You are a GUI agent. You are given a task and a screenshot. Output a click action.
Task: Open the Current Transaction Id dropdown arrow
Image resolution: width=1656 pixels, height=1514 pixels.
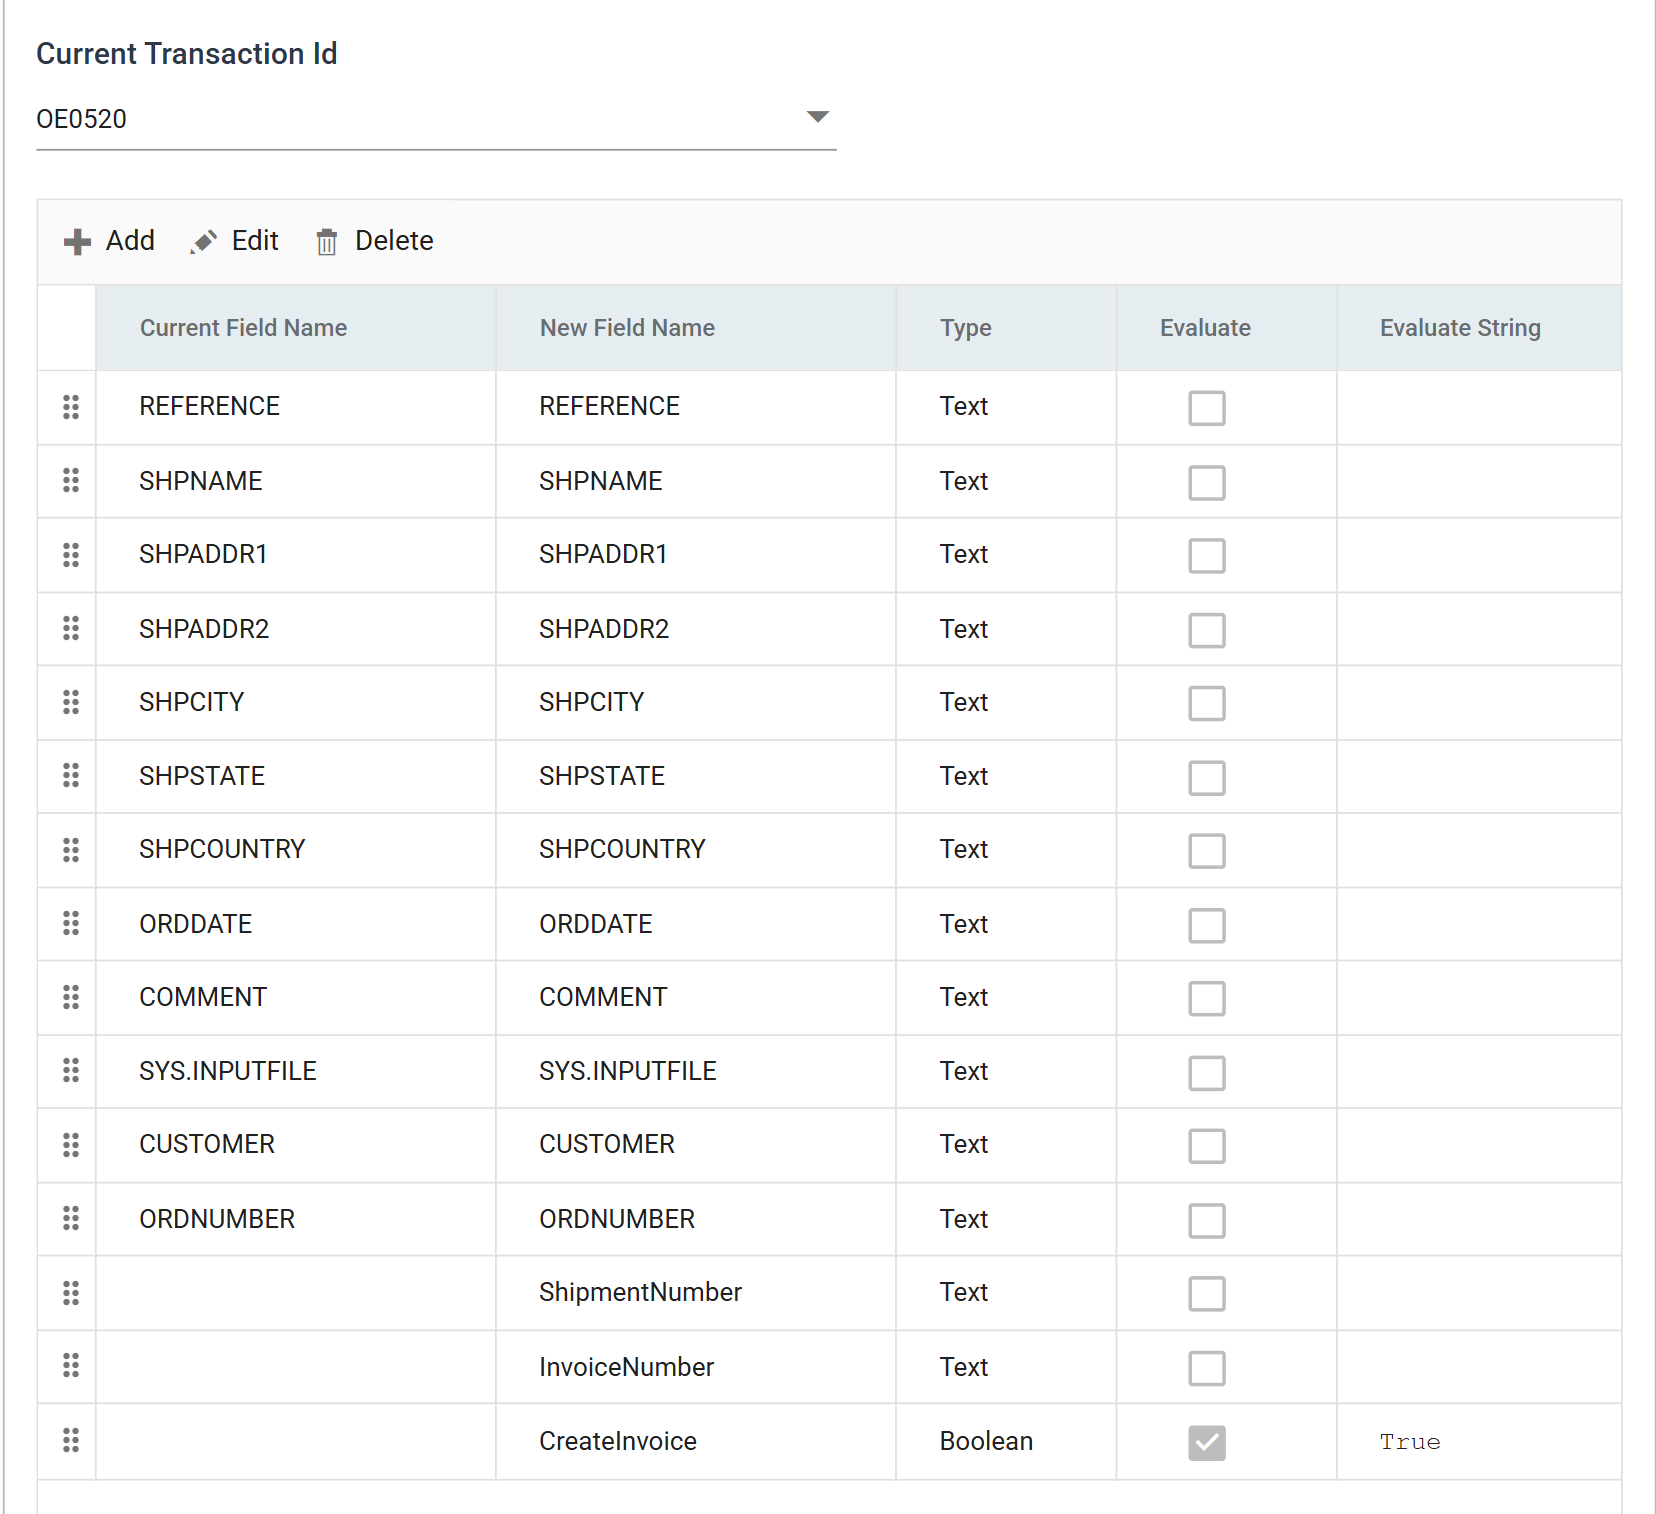click(818, 117)
